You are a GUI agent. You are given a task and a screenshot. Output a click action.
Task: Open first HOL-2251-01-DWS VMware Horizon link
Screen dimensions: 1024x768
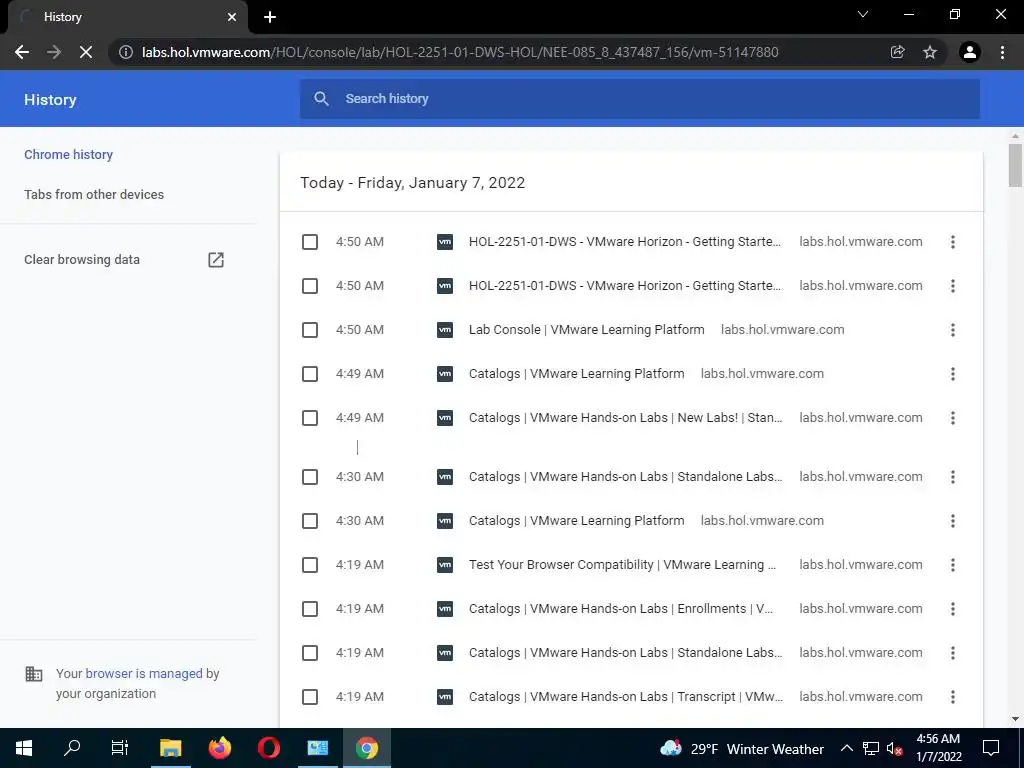tap(624, 242)
